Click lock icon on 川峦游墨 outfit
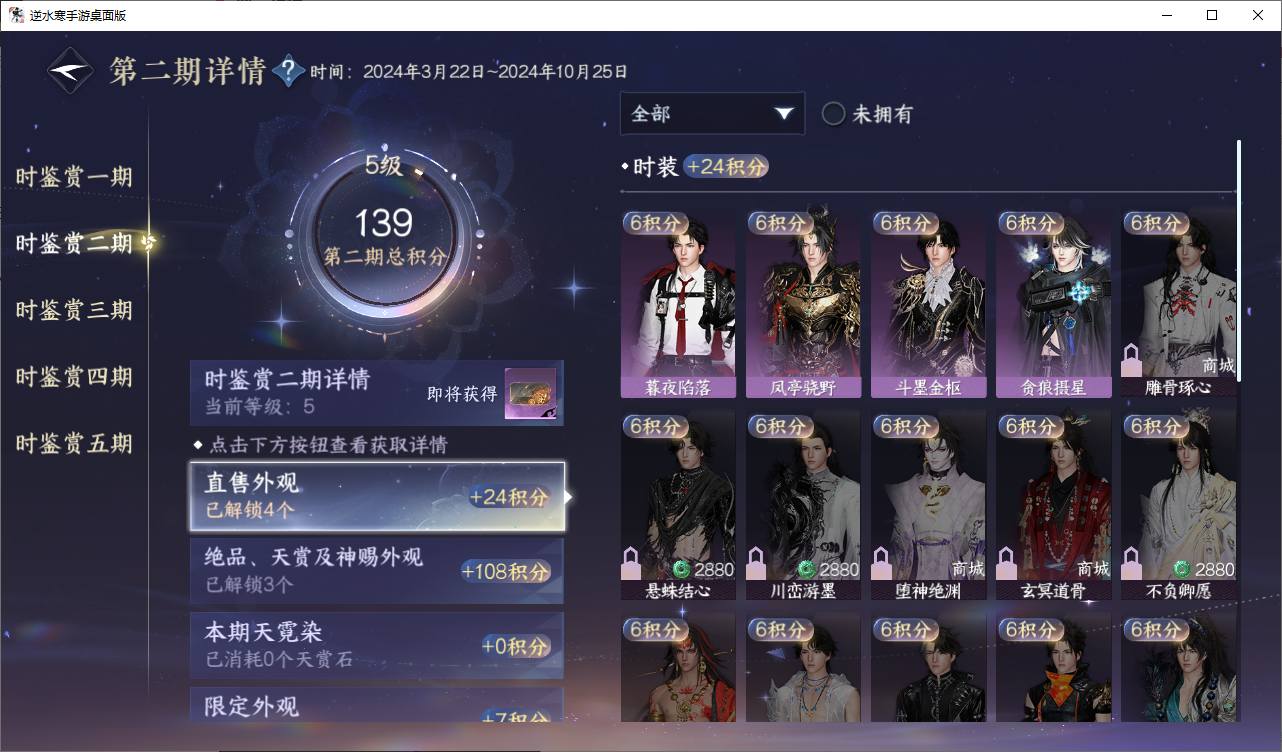This screenshot has height=752, width=1282. point(757,563)
